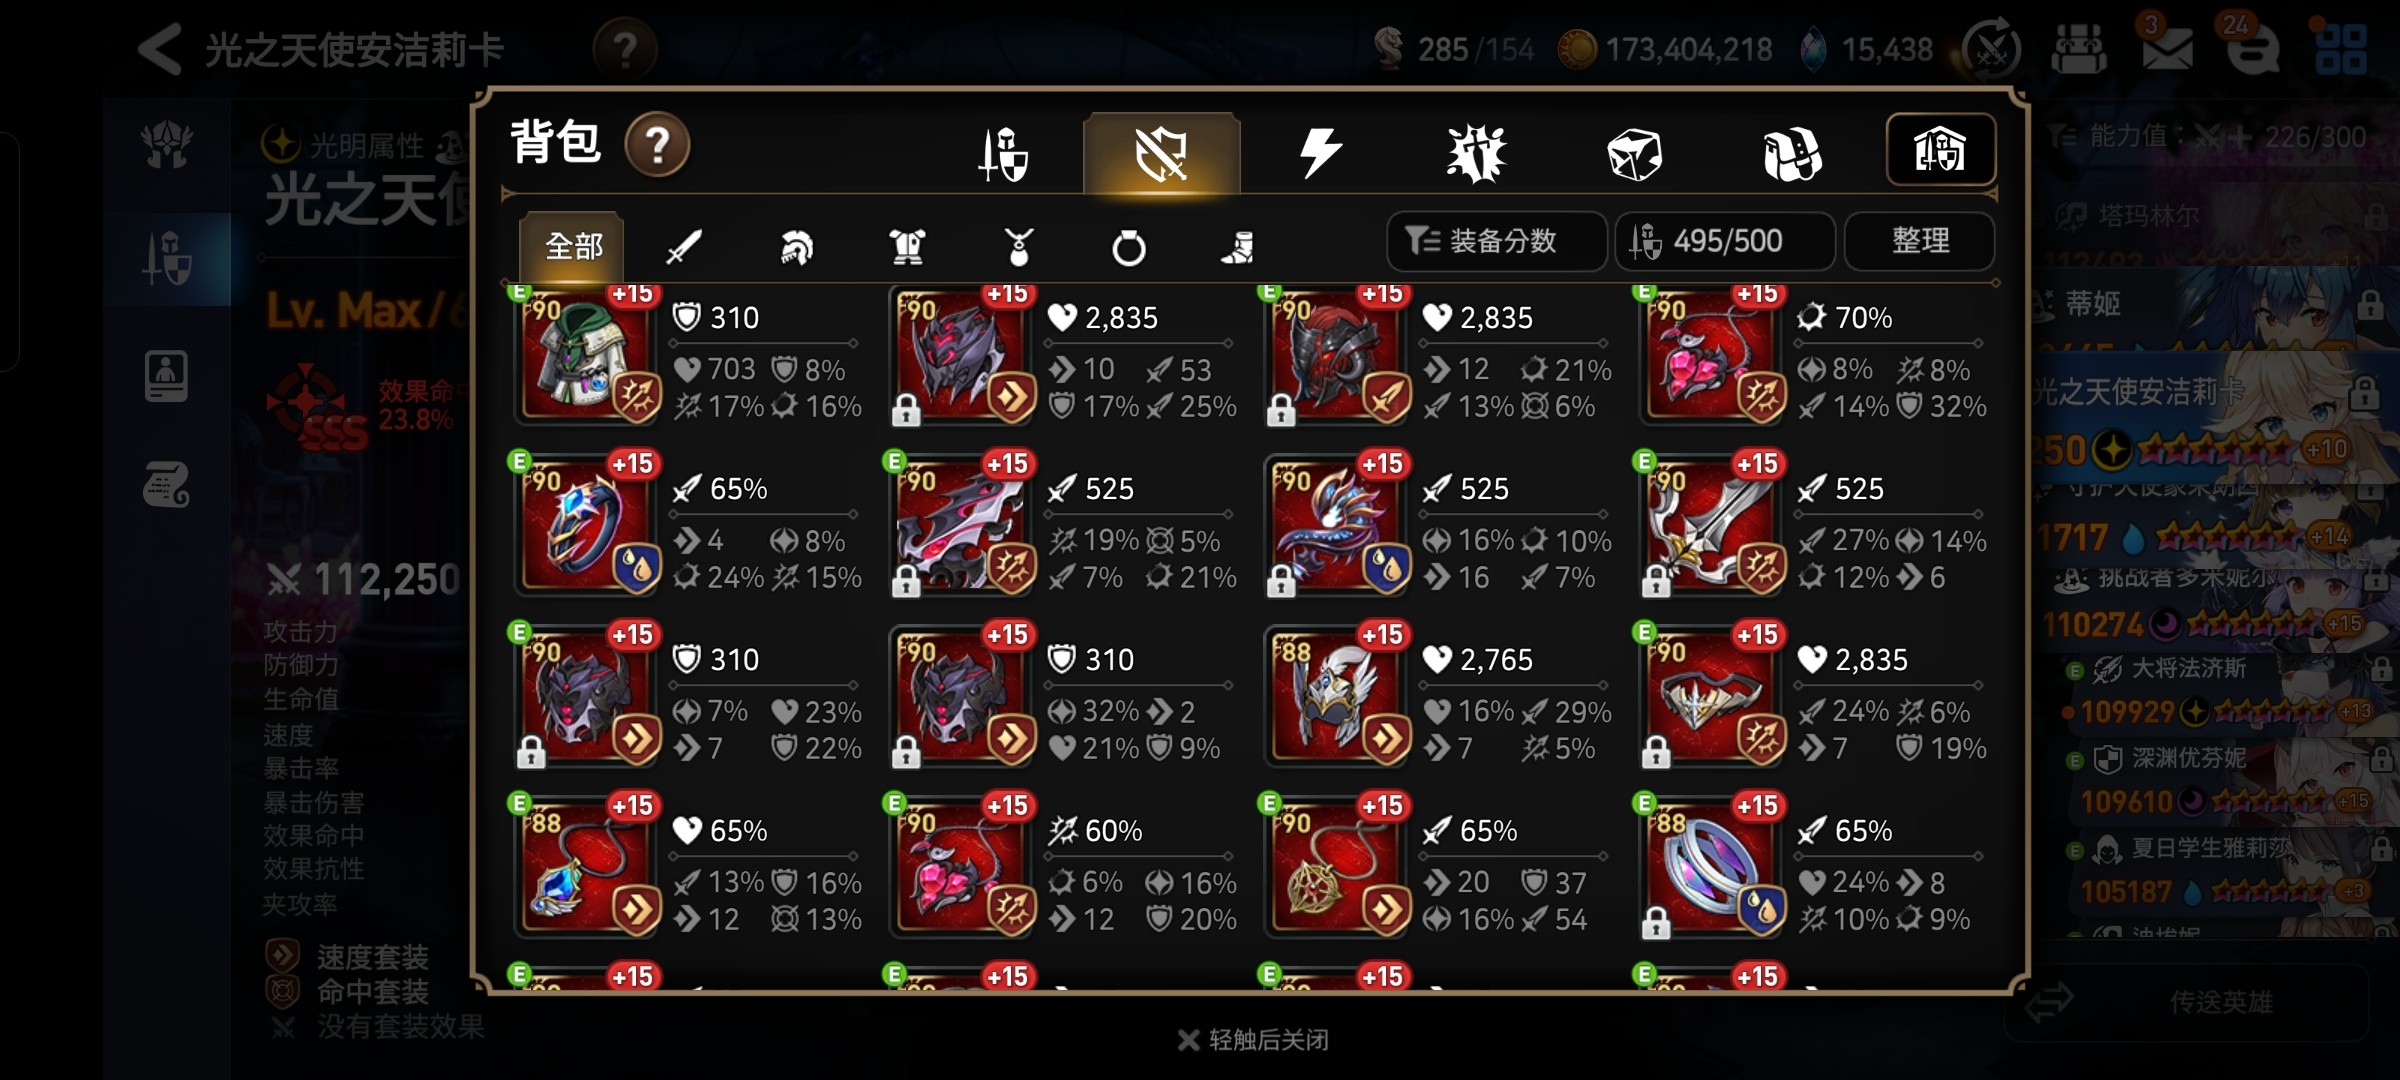Select the necklace filter icon
The height and width of the screenshot is (1080, 2400).
tap(1018, 246)
